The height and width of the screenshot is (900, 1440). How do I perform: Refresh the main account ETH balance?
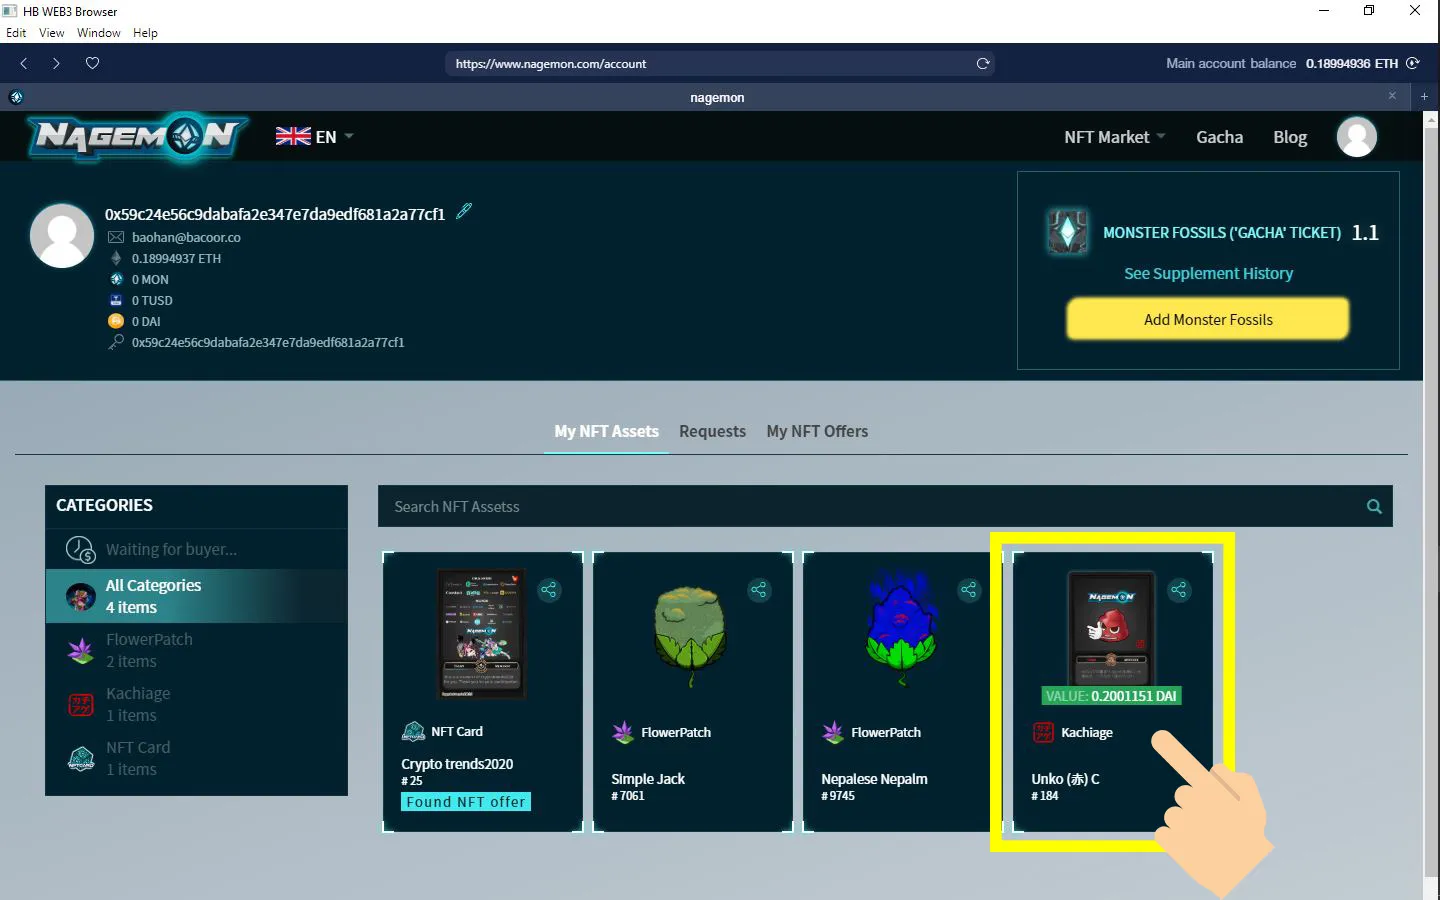click(1413, 63)
